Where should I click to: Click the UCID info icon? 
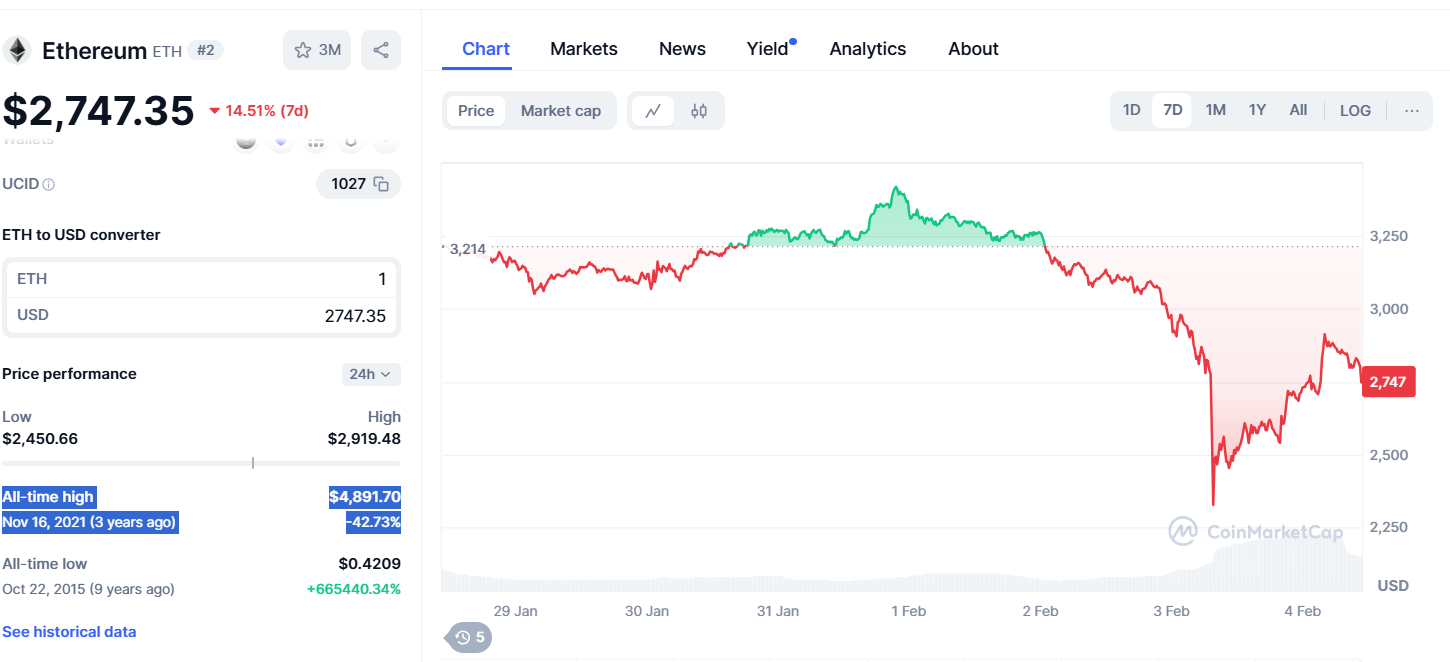tap(49, 185)
